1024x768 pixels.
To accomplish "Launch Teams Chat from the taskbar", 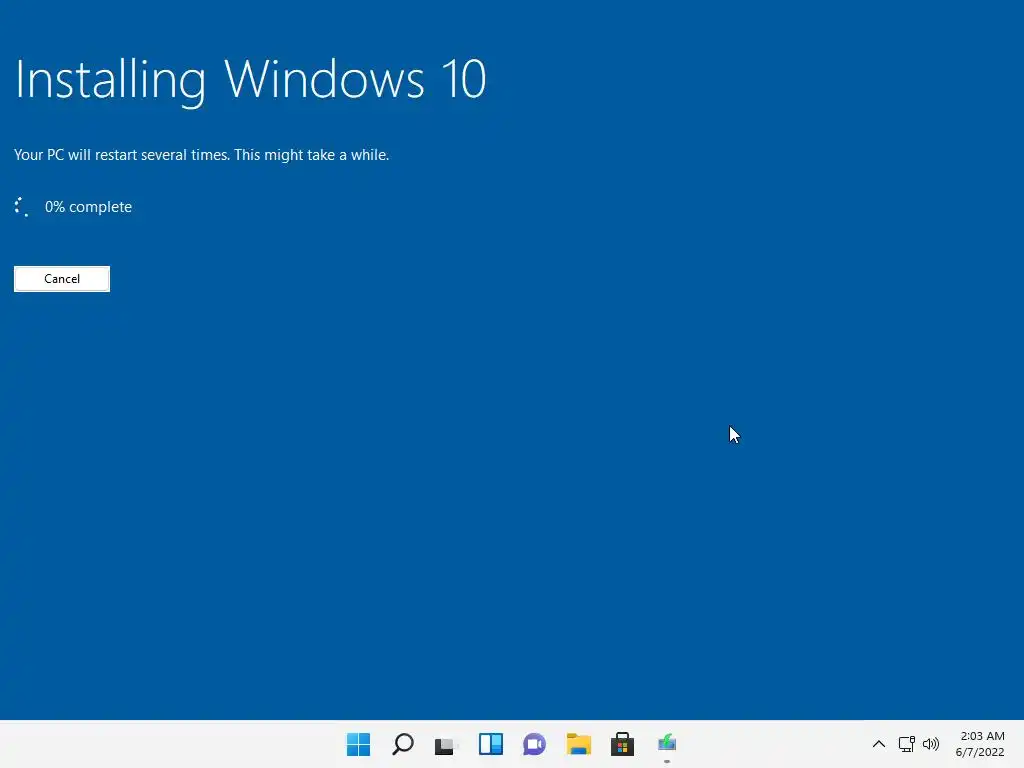I will (534, 744).
